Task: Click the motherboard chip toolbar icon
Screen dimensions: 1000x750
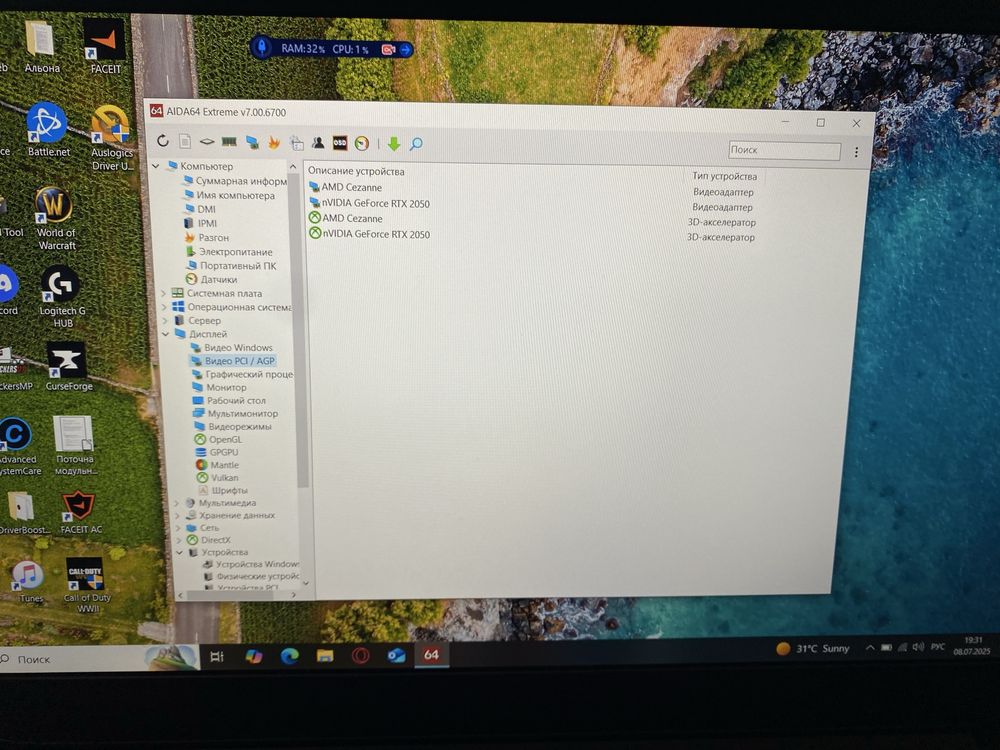Action: (x=207, y=142)
